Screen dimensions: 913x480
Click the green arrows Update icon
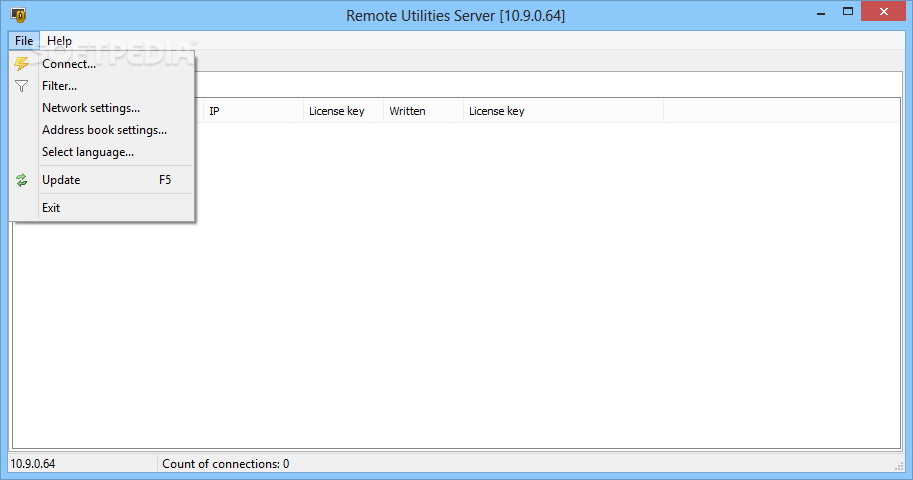[22, 180]
